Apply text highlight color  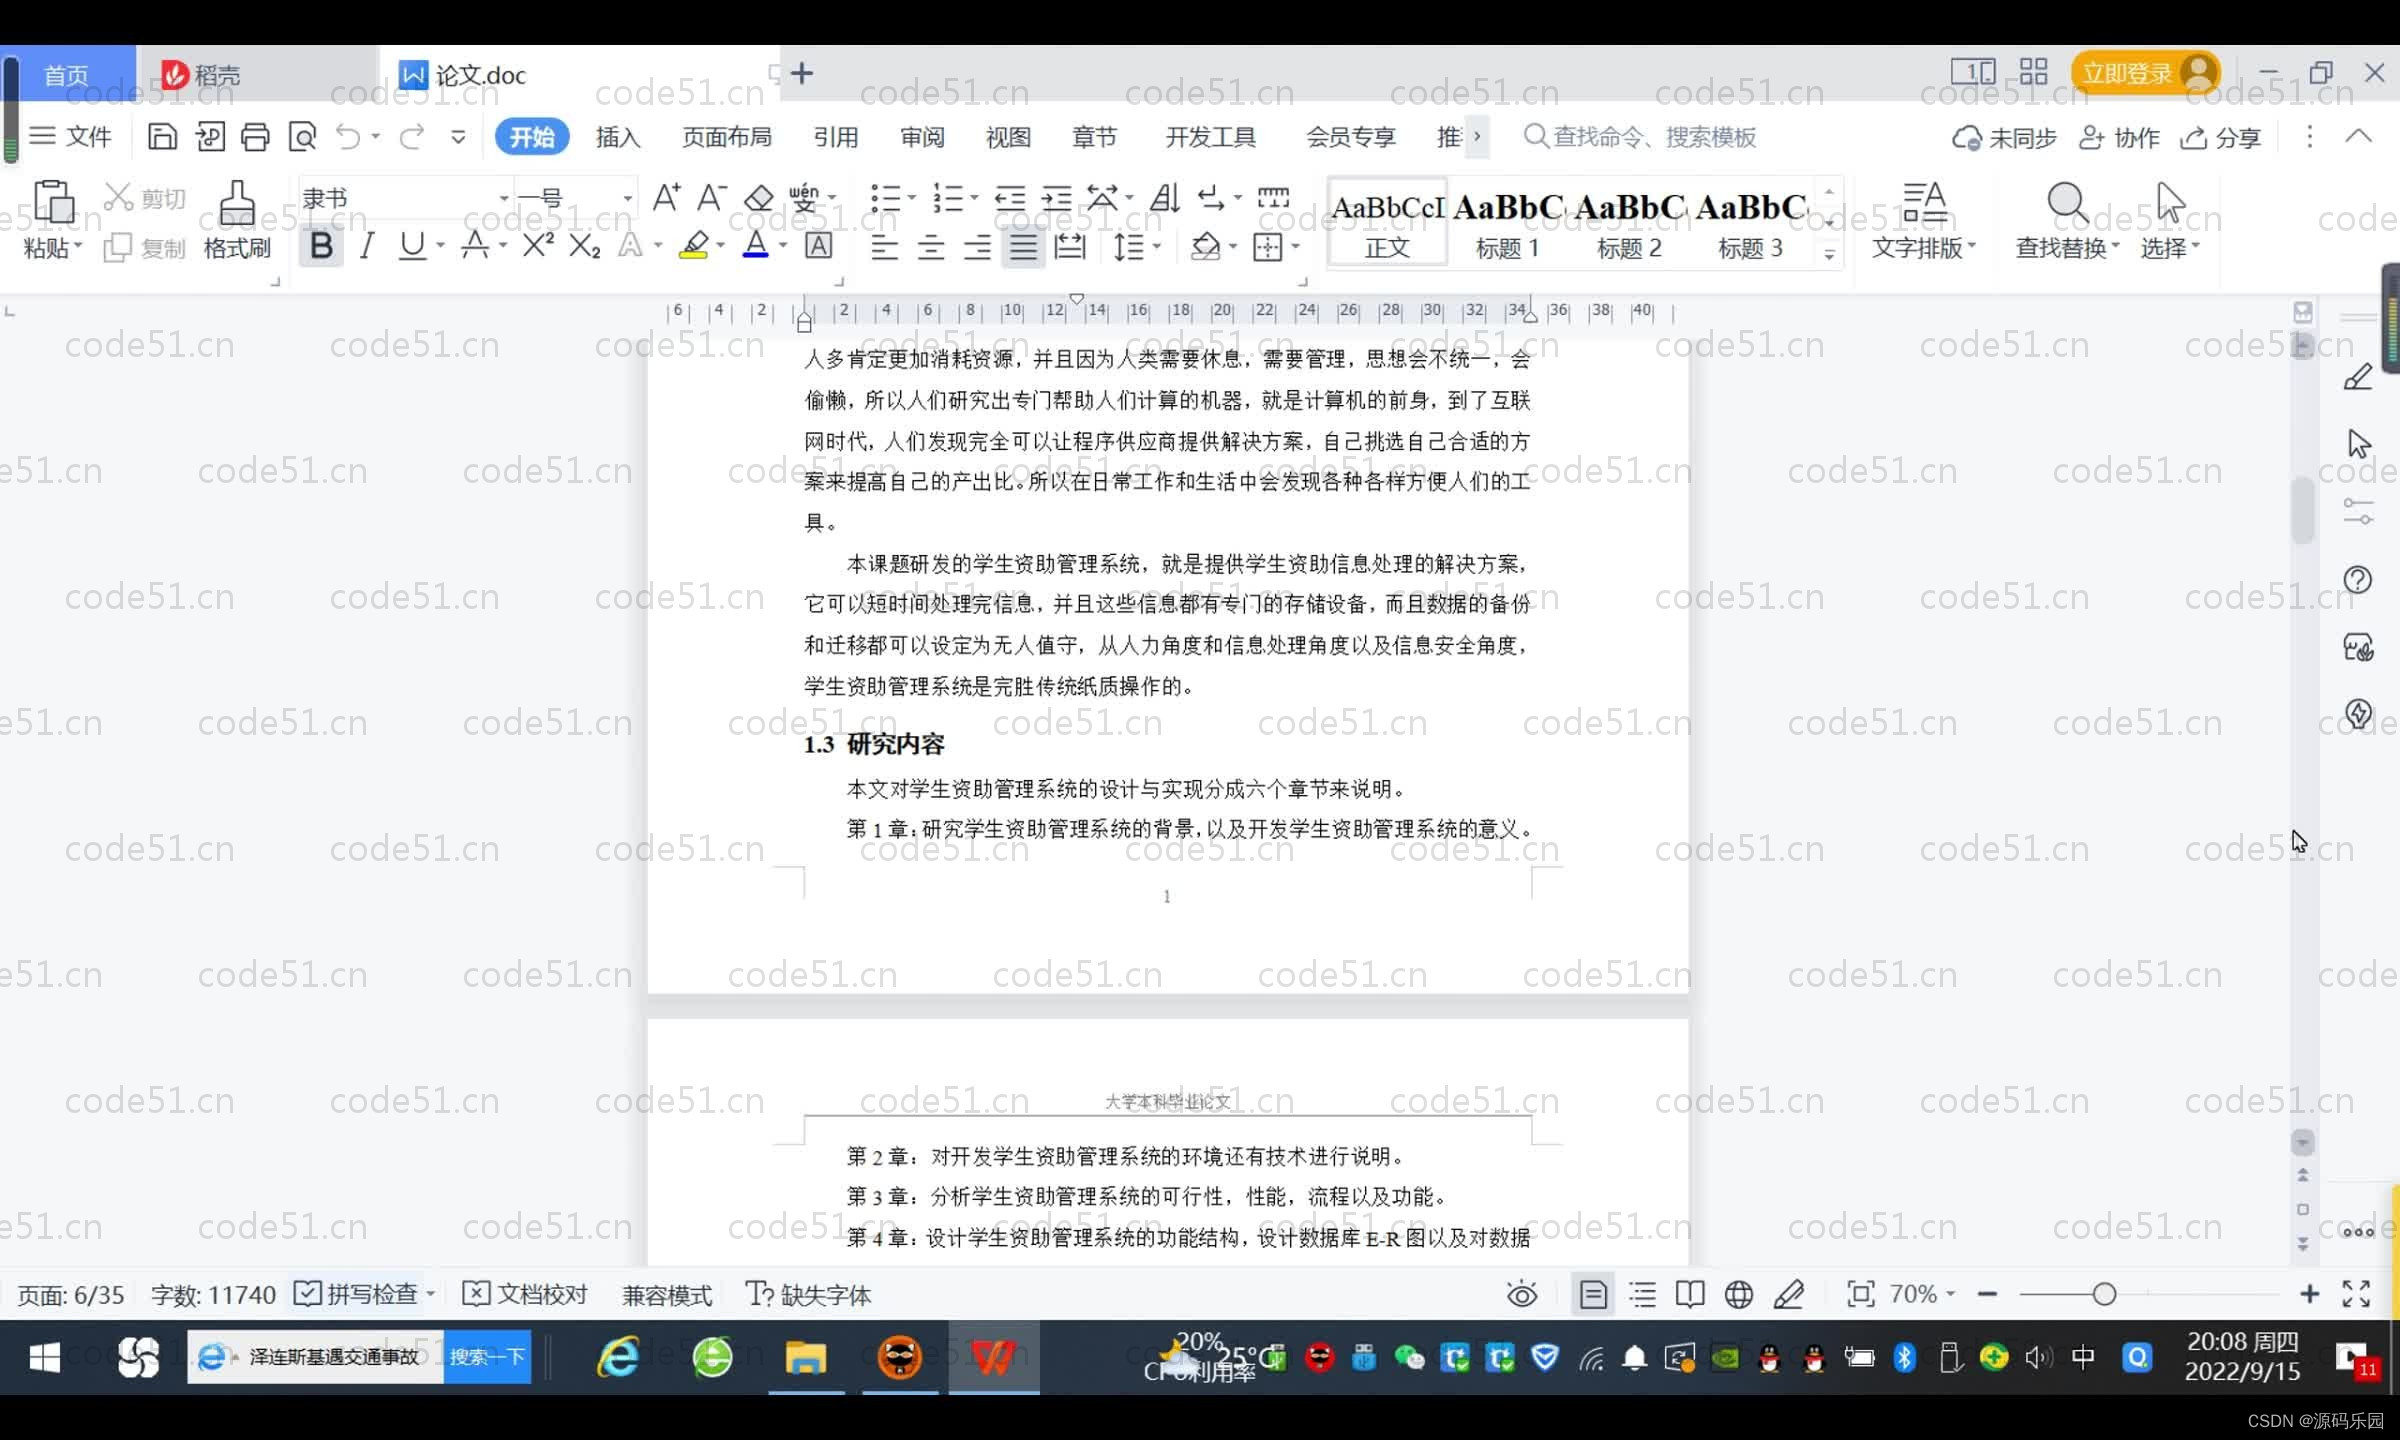click(697, 245)
